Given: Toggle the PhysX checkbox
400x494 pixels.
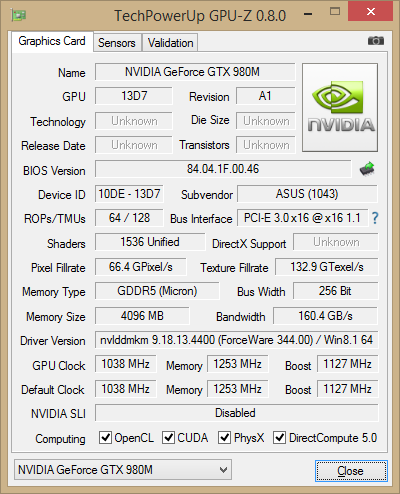Looking at the screenshot, I should [x=224, y=438].
